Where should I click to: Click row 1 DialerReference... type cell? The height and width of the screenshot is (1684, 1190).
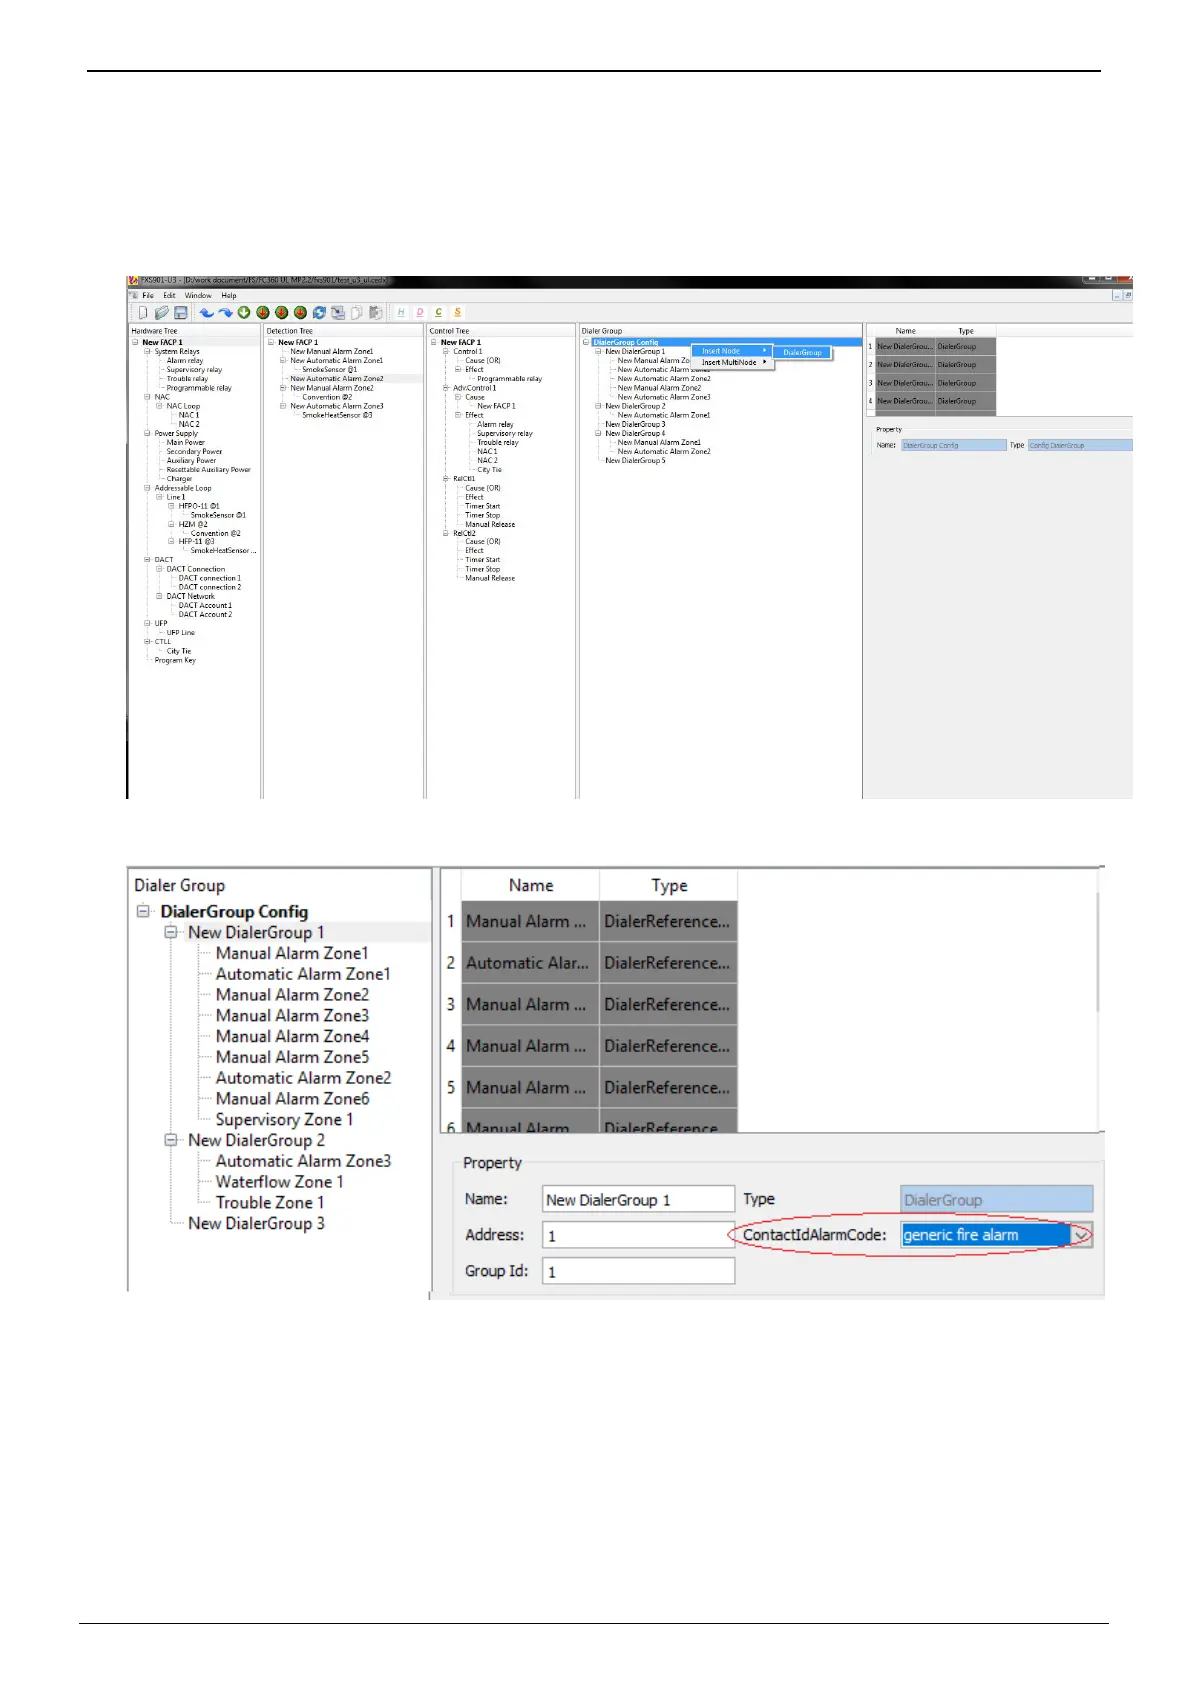(668, 922)
